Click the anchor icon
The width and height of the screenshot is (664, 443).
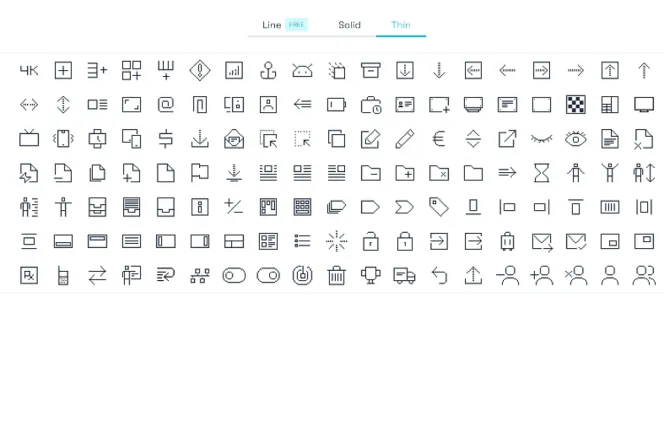coord(268,70)
